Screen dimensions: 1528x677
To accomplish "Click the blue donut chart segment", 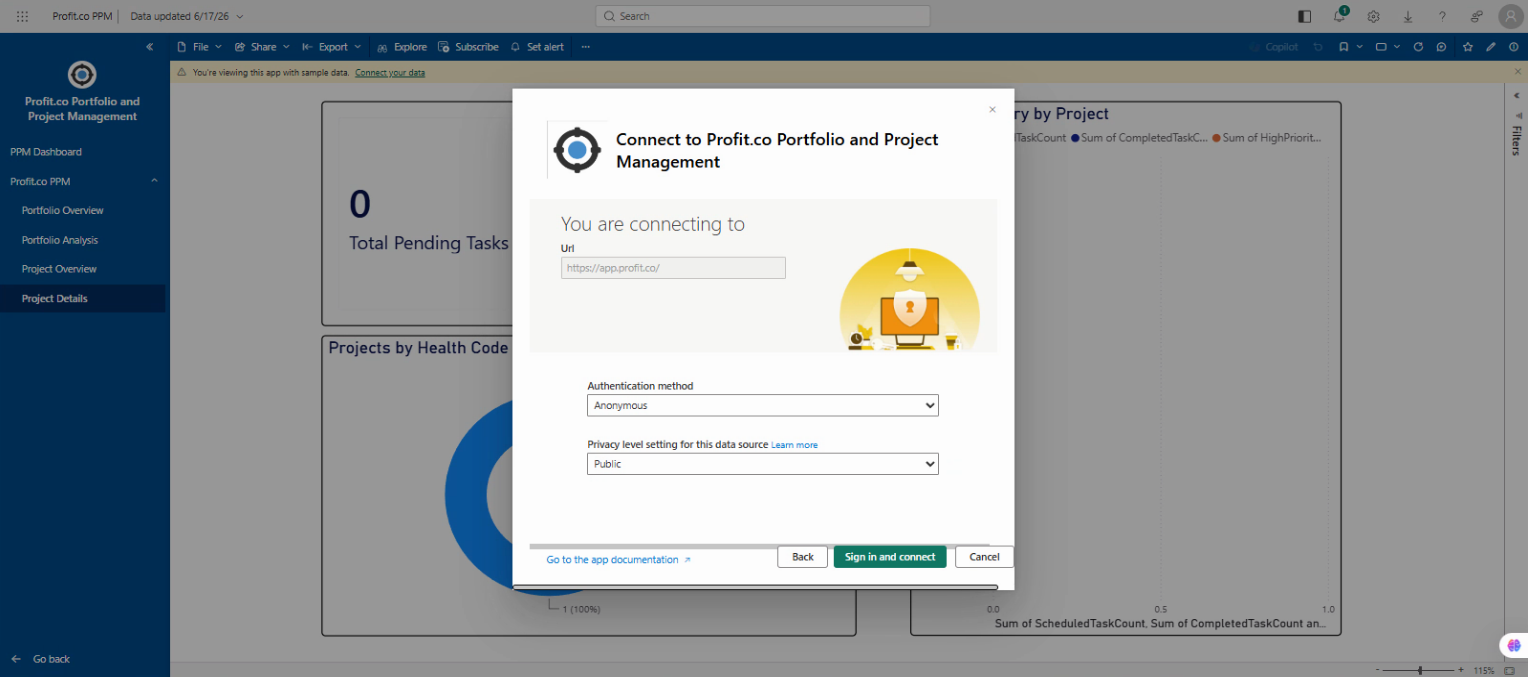I will (466, 495).
